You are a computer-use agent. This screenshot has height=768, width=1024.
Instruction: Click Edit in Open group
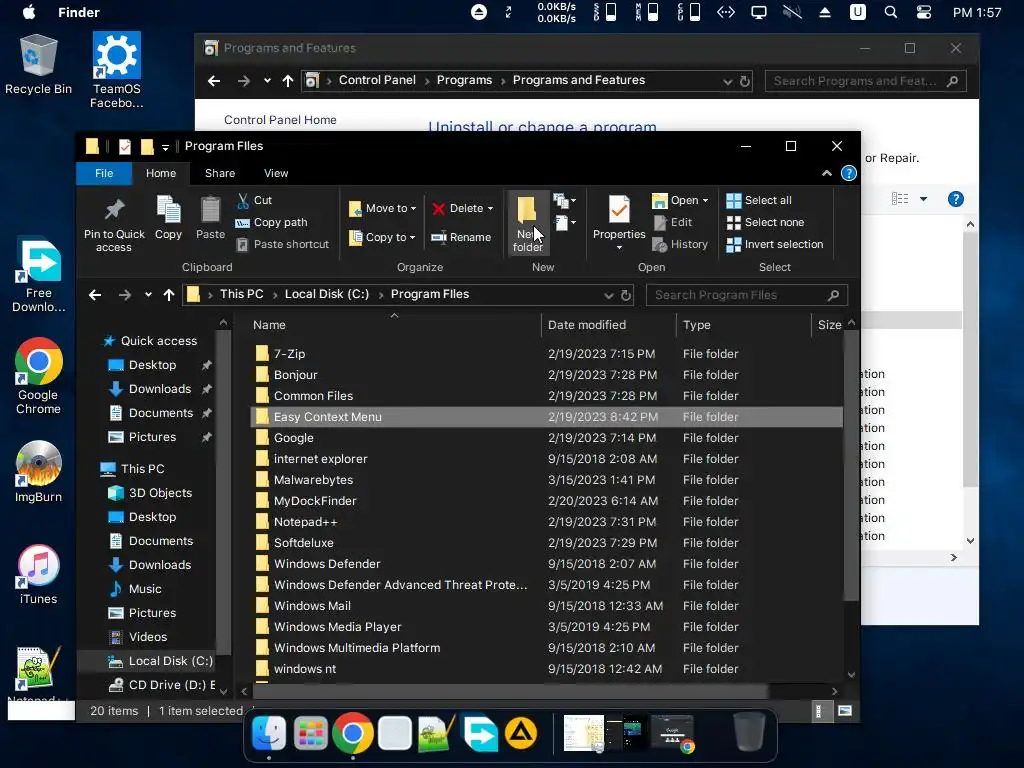coord(673,222)
